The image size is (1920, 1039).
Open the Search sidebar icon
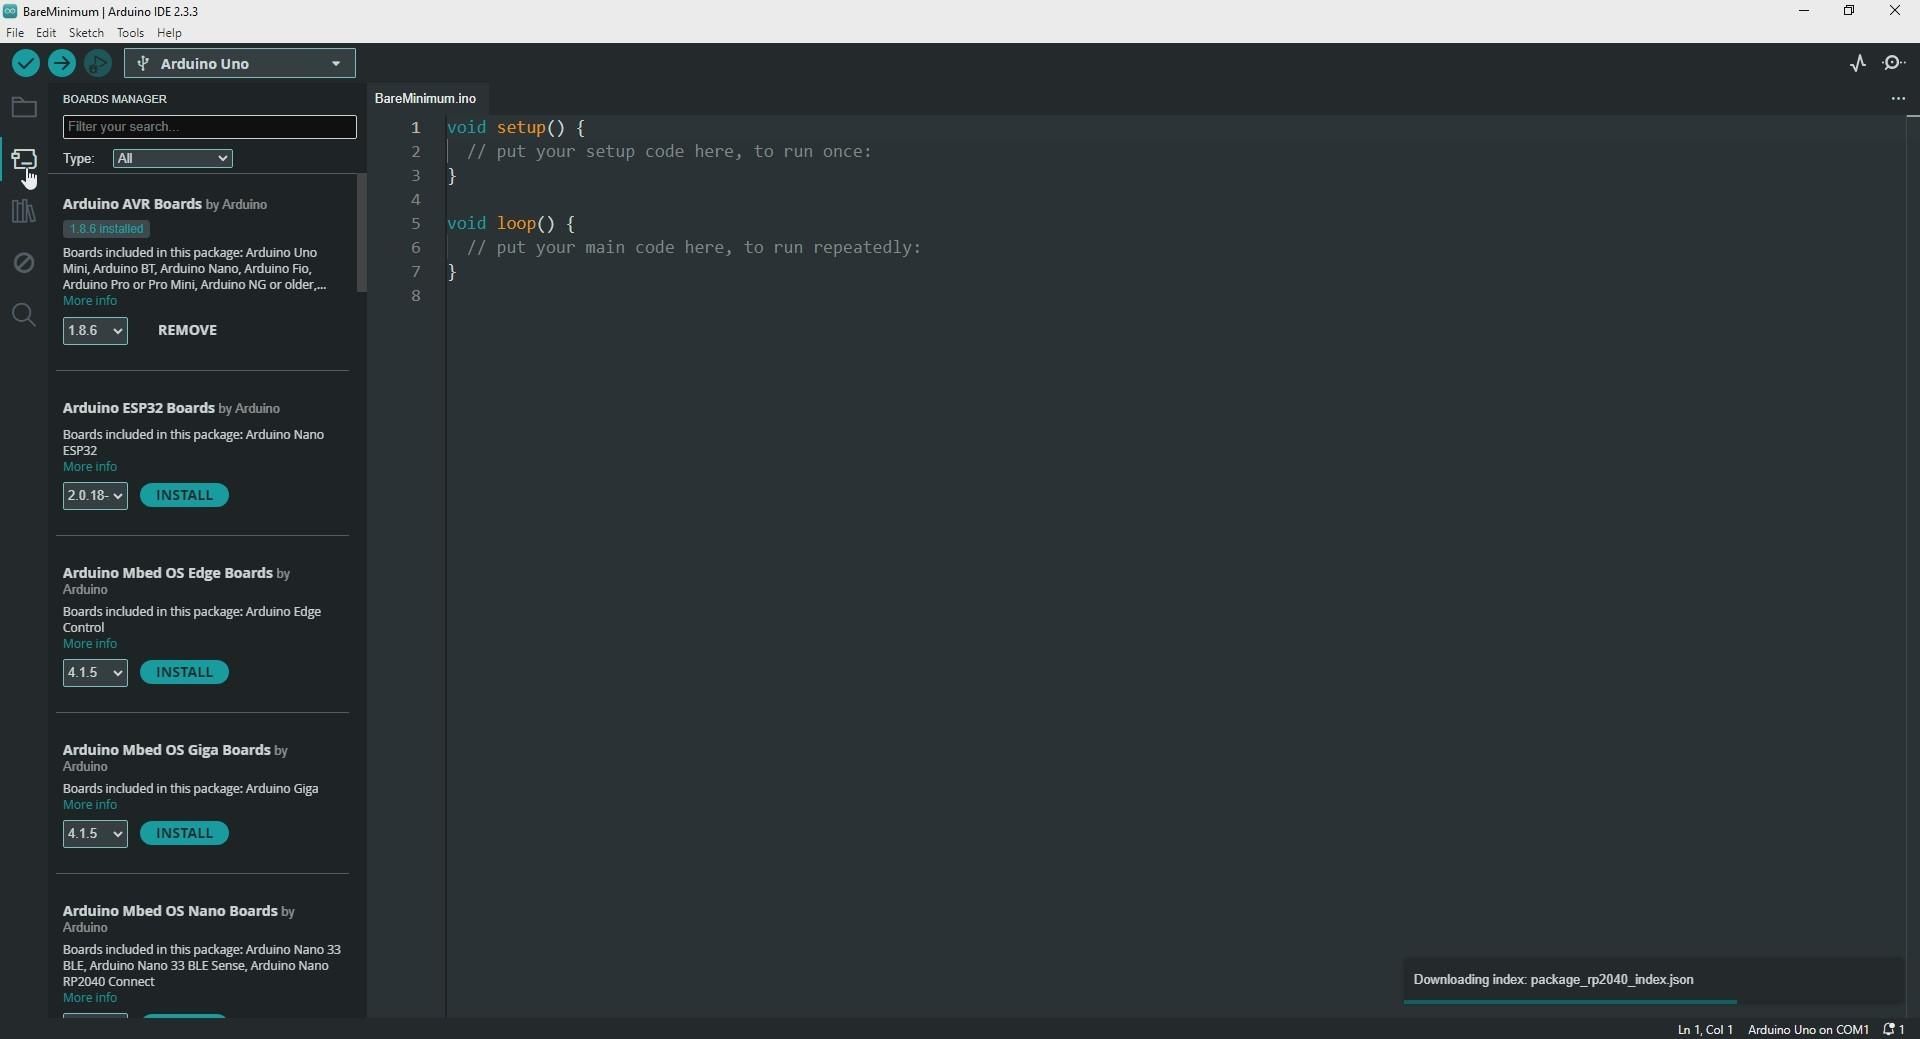click(24, 316)
